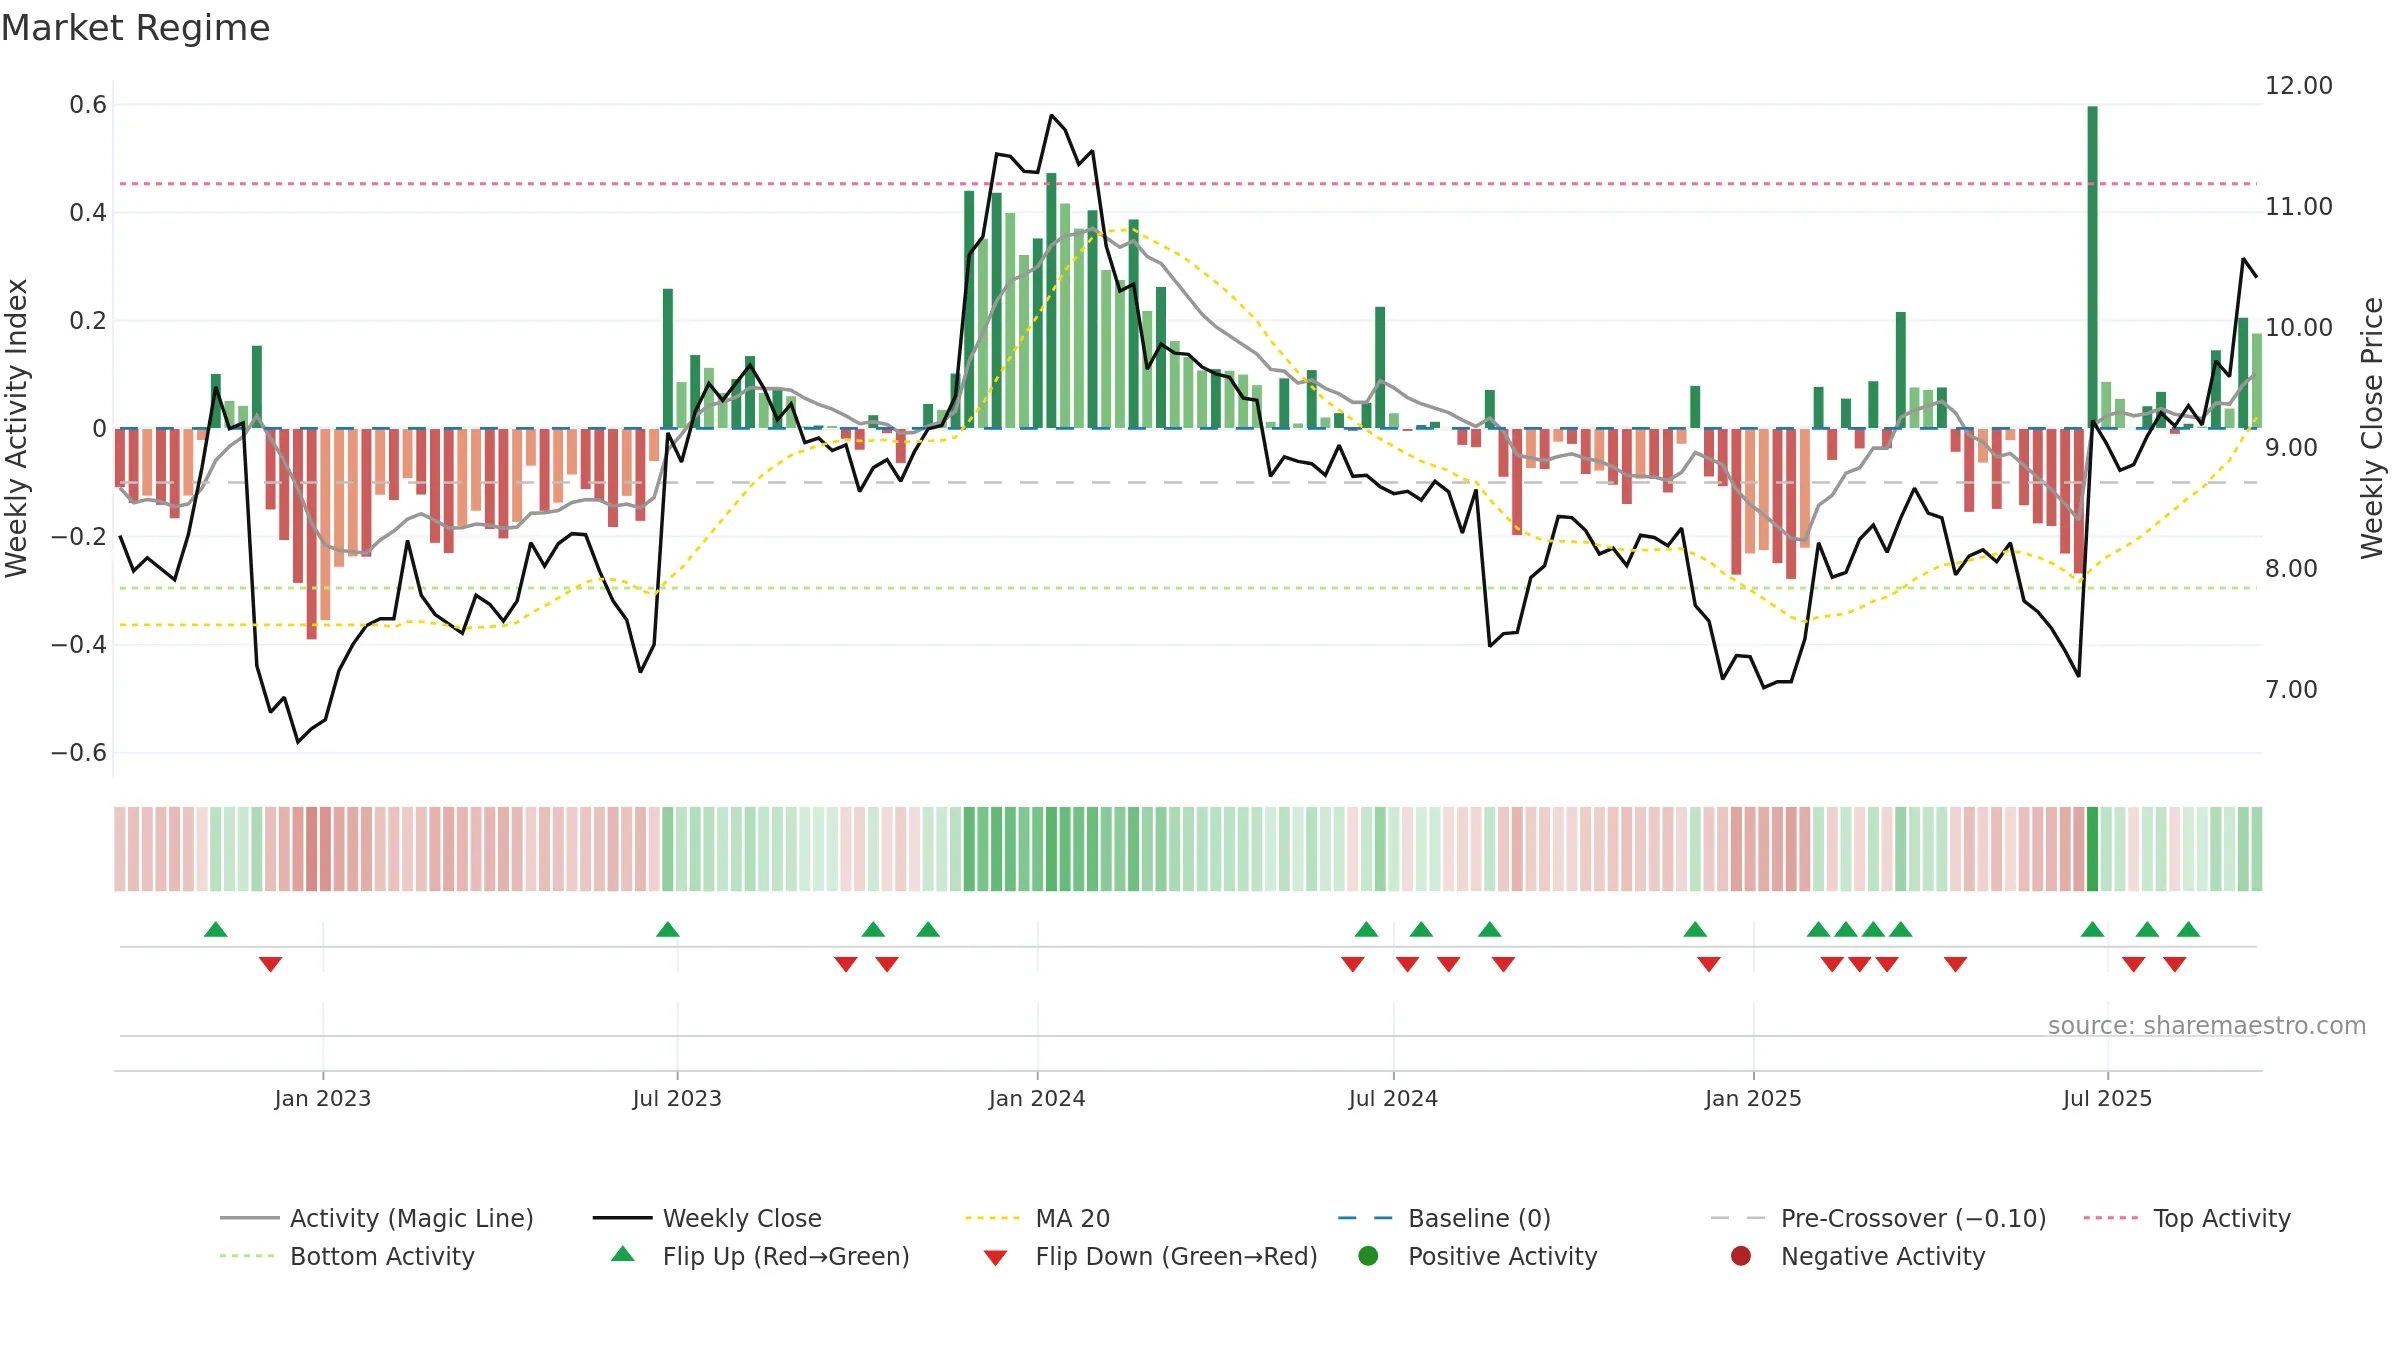The height and width of the screenshot is (1350, 2400).
Task: Click the Market Regime chart title
Action: point(135,28)
